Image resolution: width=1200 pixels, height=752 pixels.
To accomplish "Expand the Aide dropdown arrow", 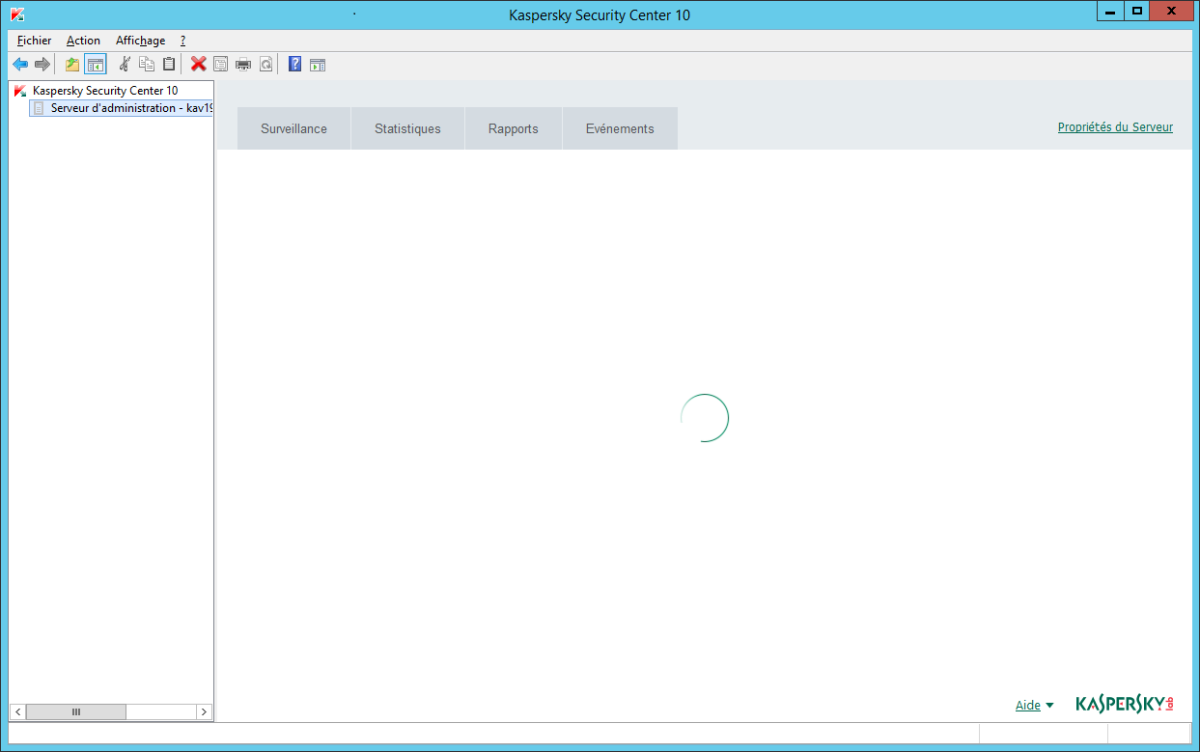I will tap(1050, 706).
